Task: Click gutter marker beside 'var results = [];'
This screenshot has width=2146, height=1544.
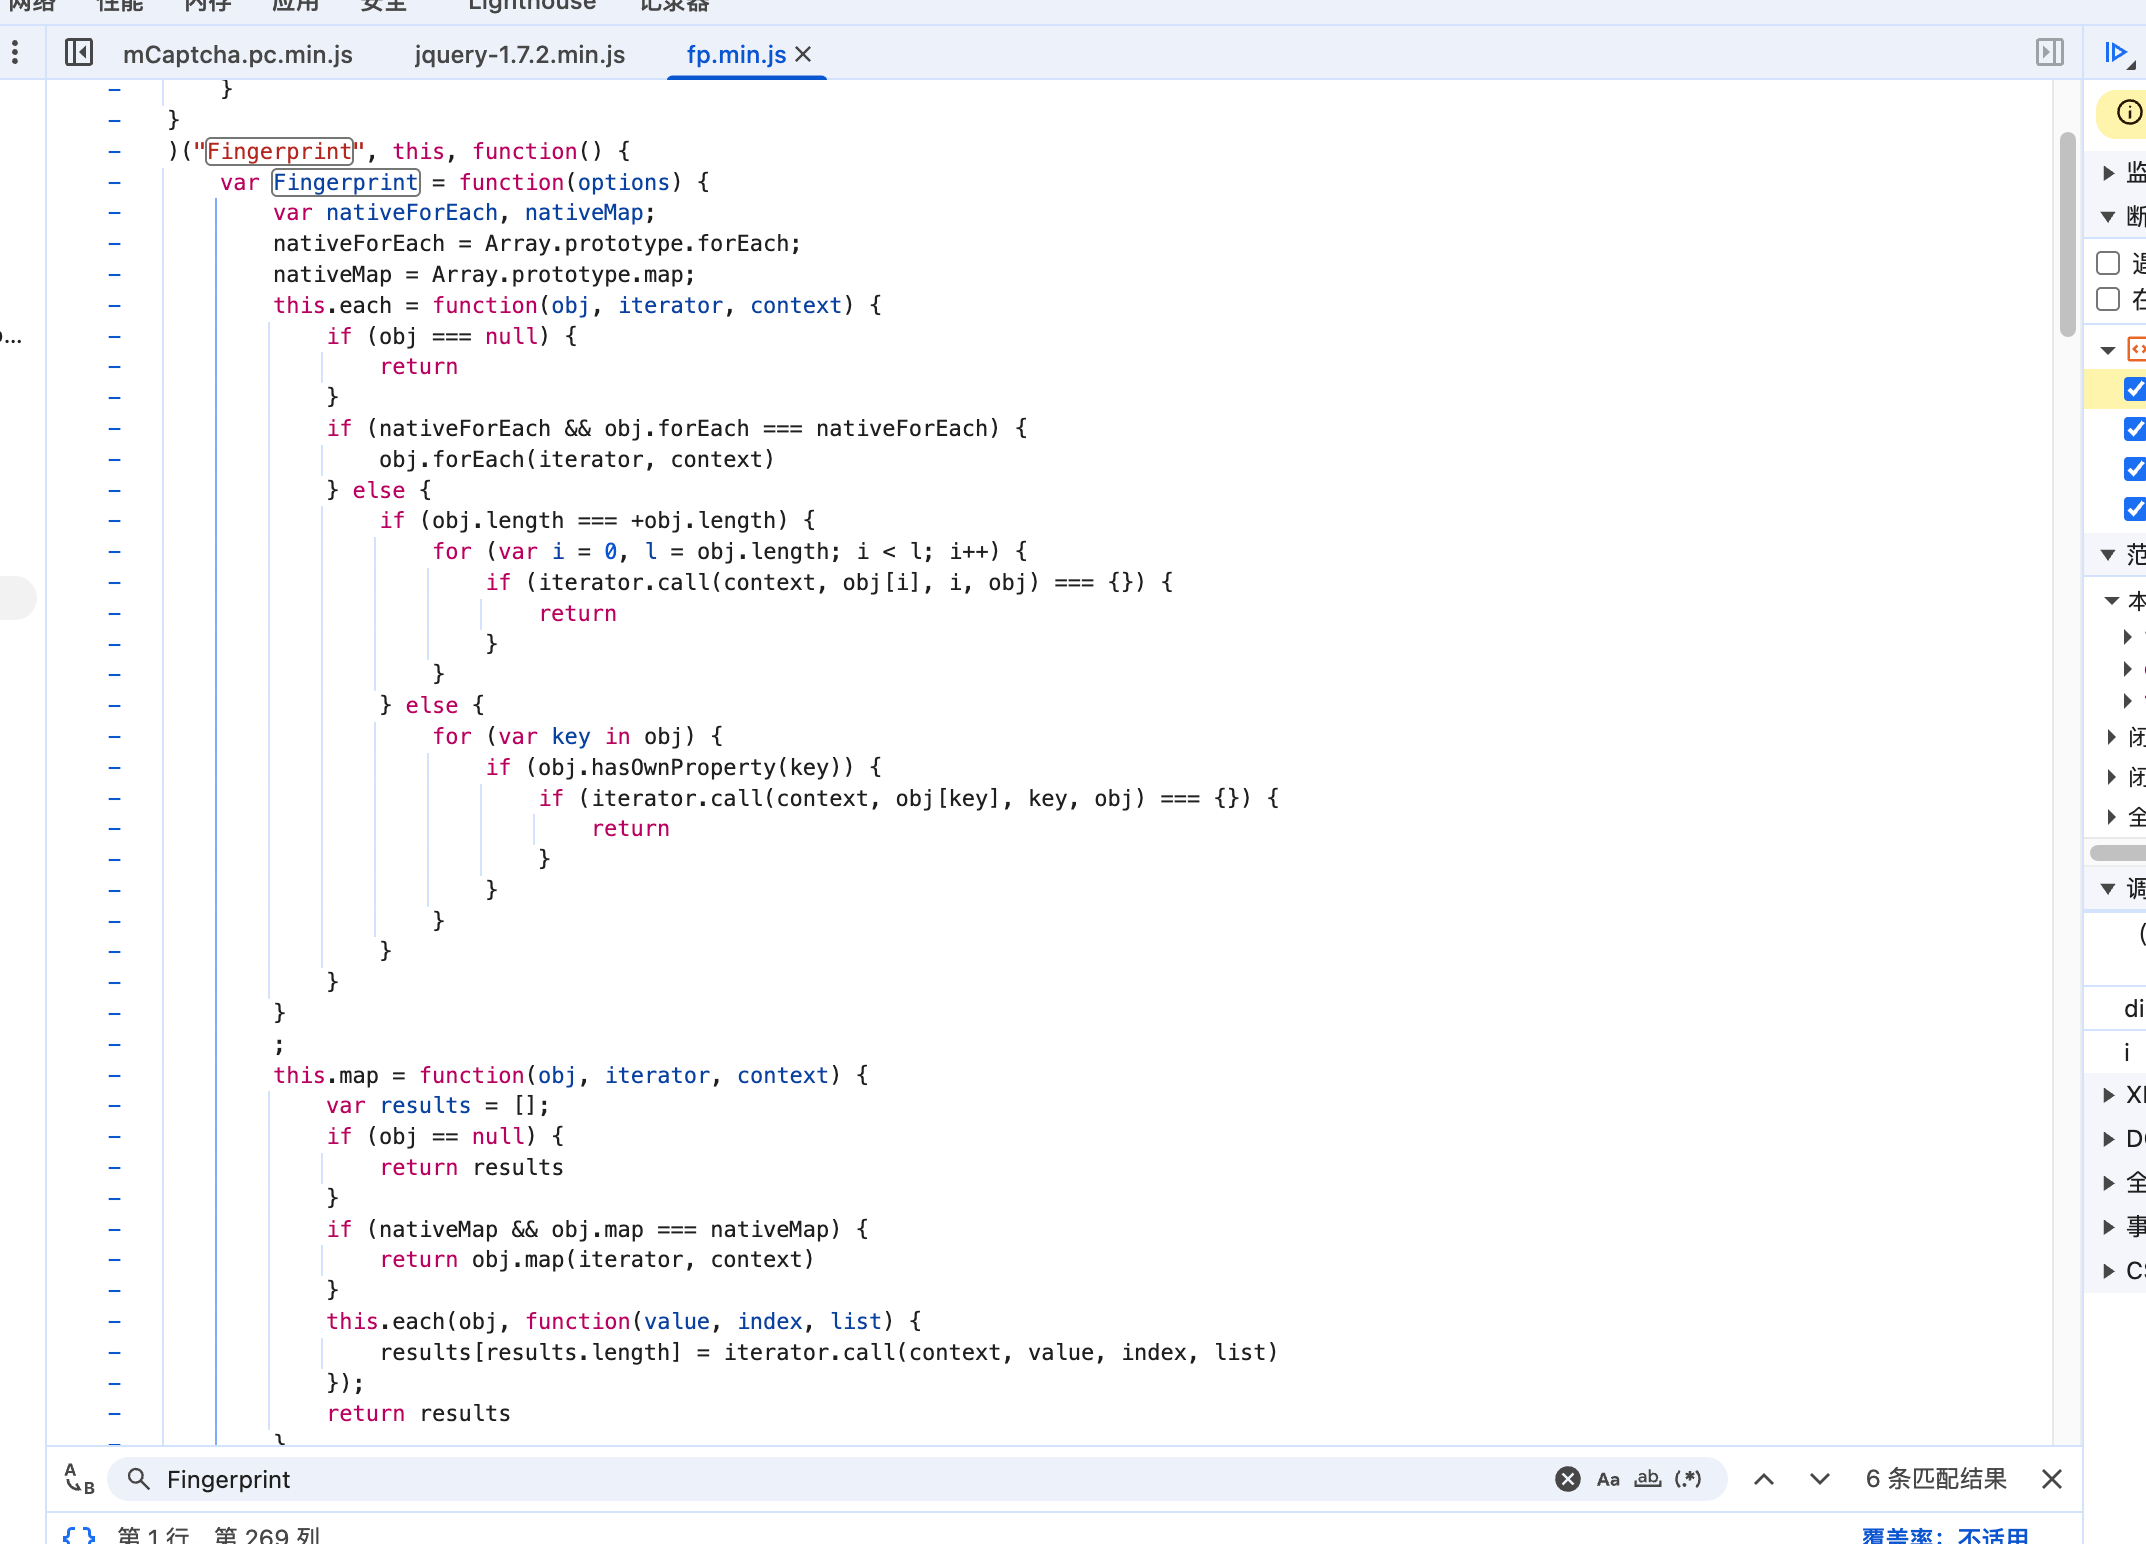Action: 115,1106
